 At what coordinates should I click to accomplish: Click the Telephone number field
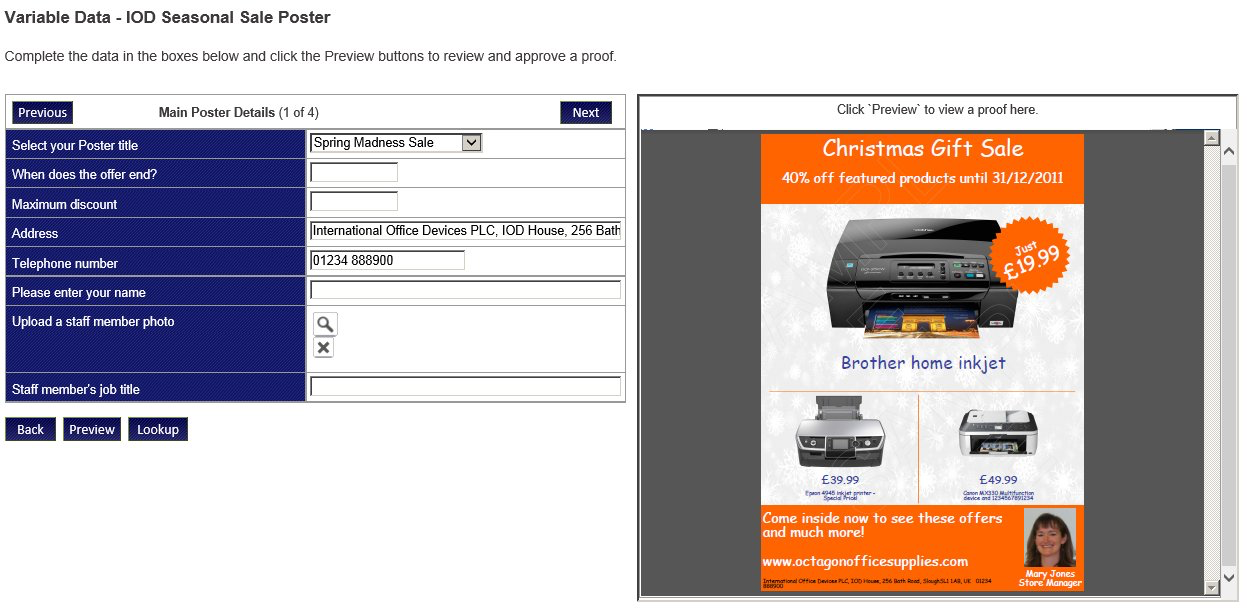(387, 260)
